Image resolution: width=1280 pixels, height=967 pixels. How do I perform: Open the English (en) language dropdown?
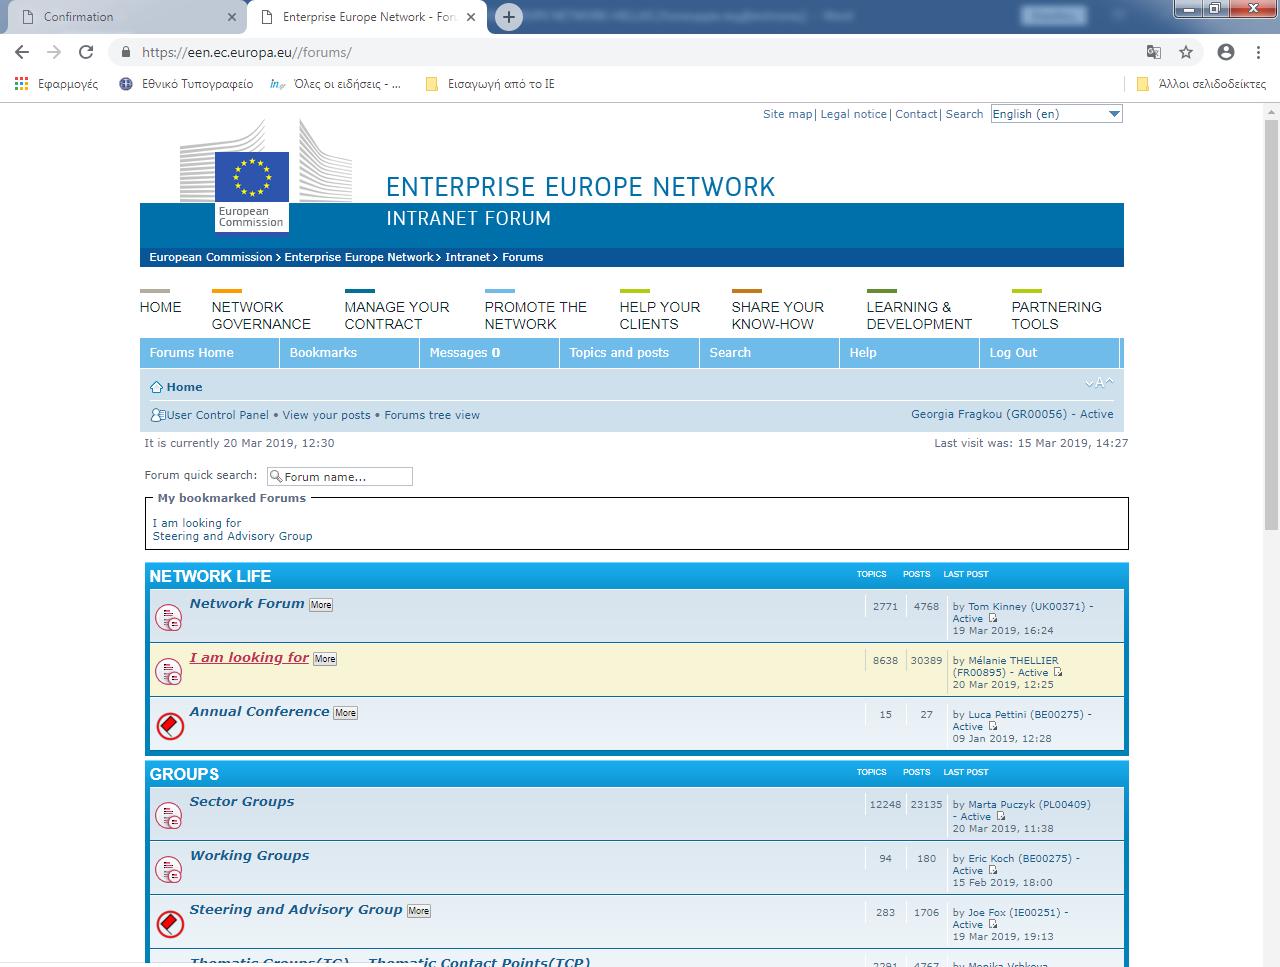coord(1057,114)
